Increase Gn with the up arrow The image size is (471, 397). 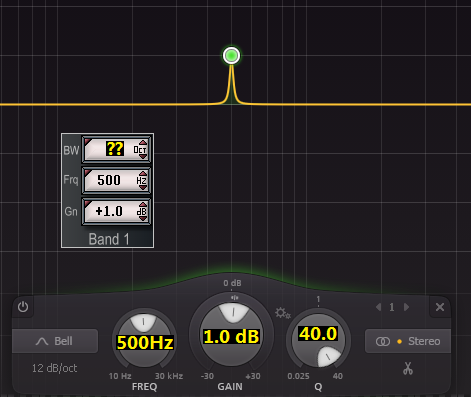tap(143, 204)
